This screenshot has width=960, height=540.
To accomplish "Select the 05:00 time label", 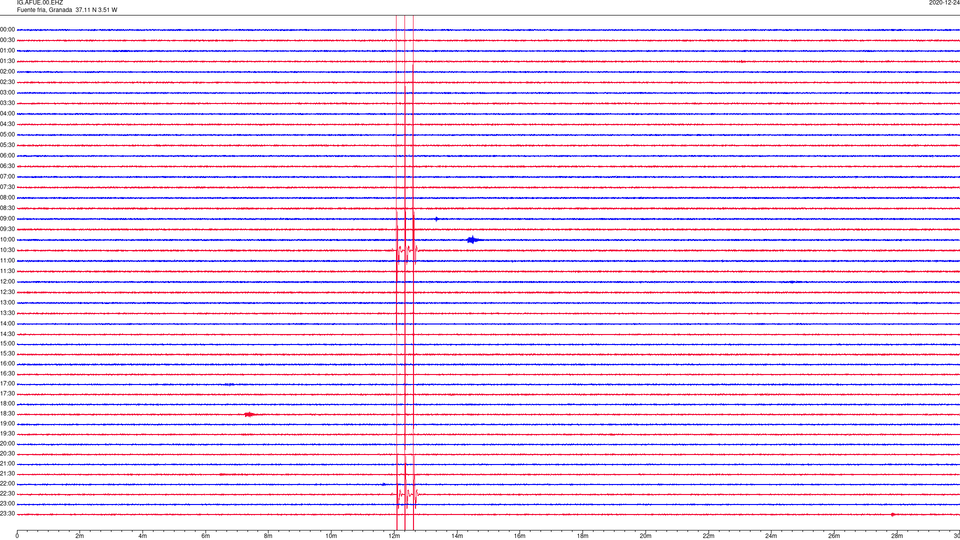I will [x=7, y=135].
